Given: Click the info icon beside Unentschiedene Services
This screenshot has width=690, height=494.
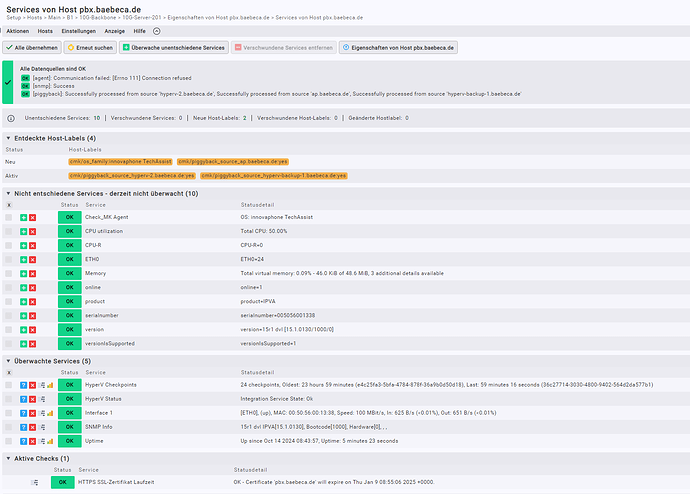Looking at the screenshot, I should [x=10, y=118].
